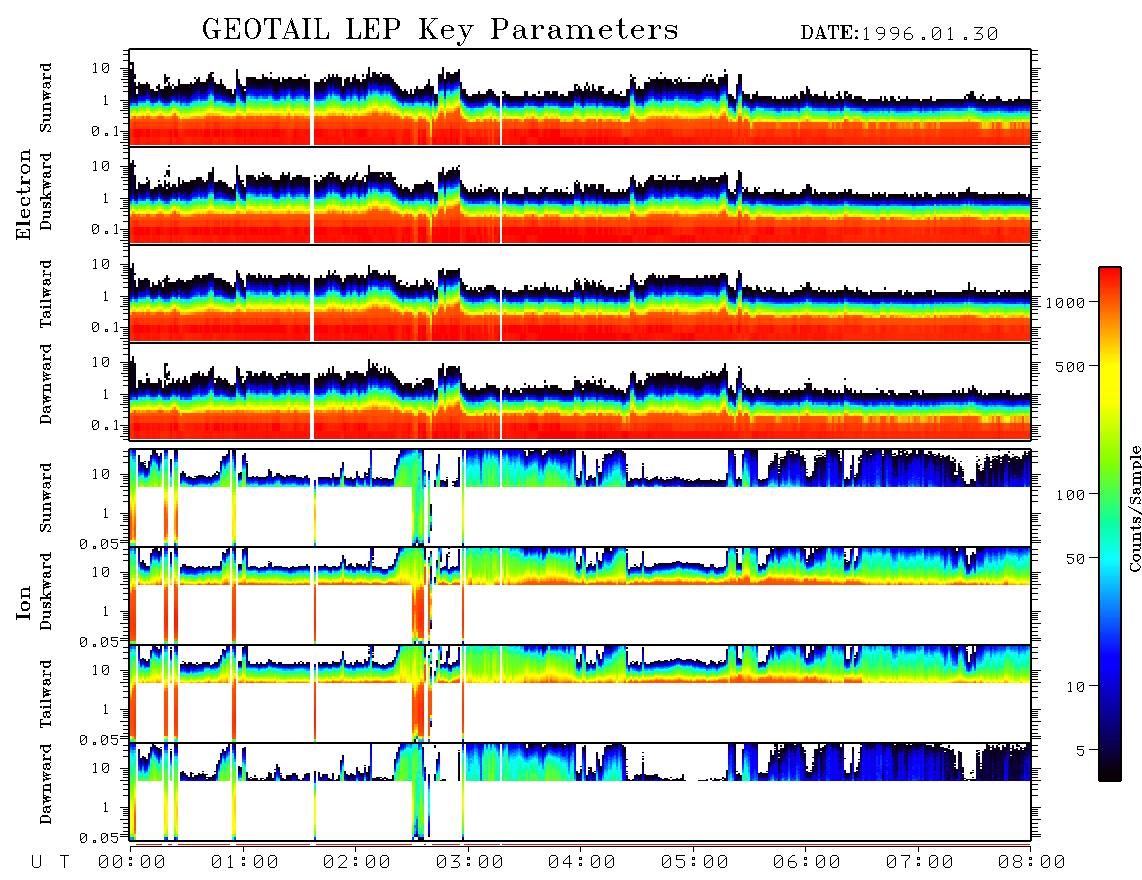
Task: Select the Electron "Duskward" panel label
Action: click(46, 192)
